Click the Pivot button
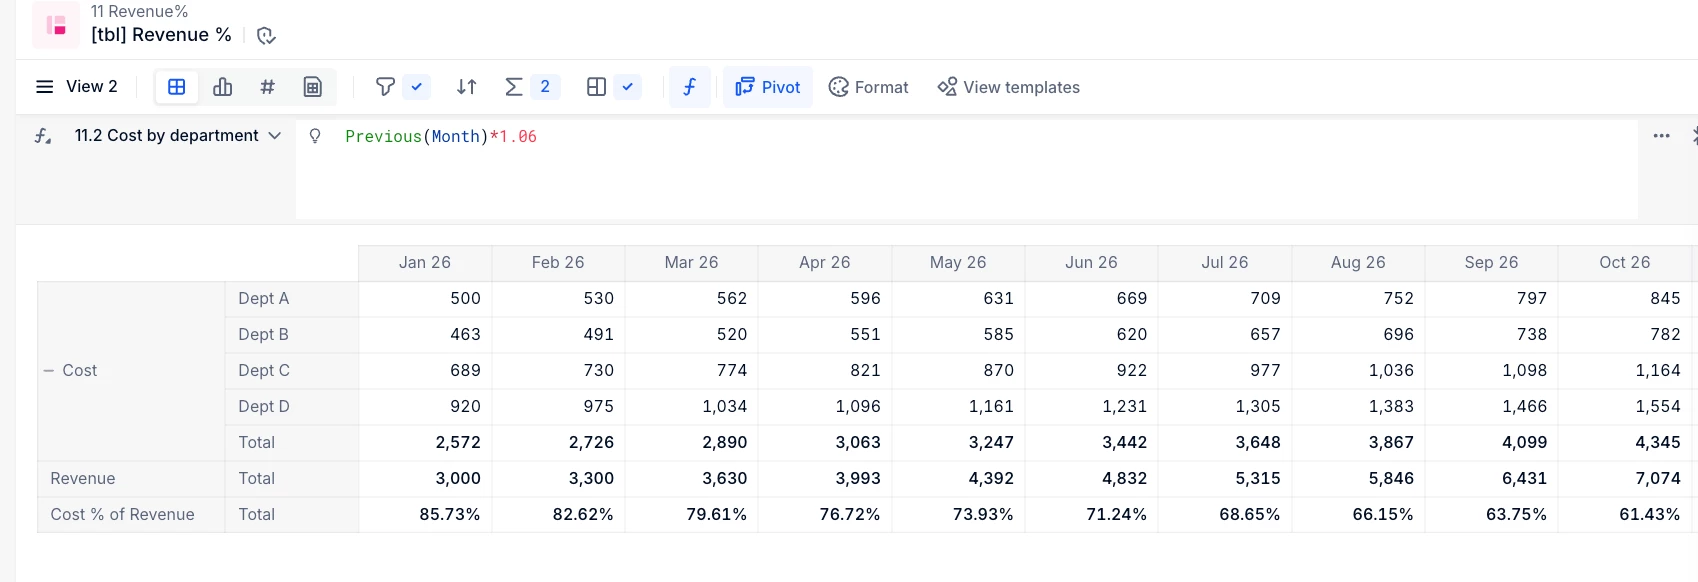The image size is (1698, 582). [x=768, y=87]
